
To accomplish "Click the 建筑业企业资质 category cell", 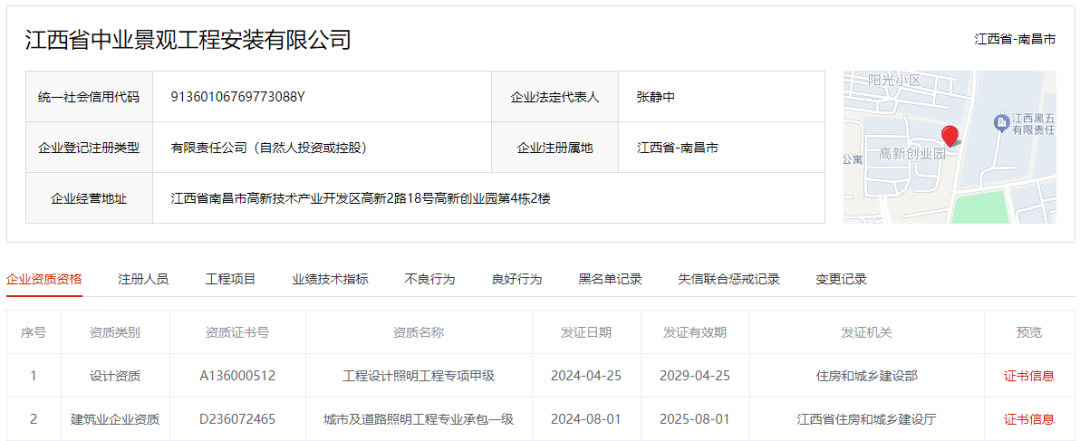I will (115, 418).
